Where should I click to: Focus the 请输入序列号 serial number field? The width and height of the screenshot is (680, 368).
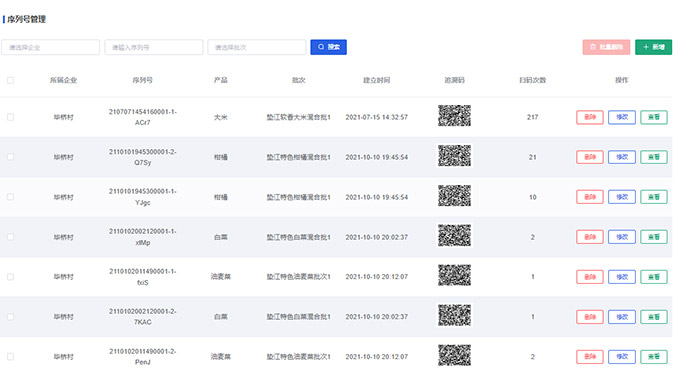[x=154, y=47]
